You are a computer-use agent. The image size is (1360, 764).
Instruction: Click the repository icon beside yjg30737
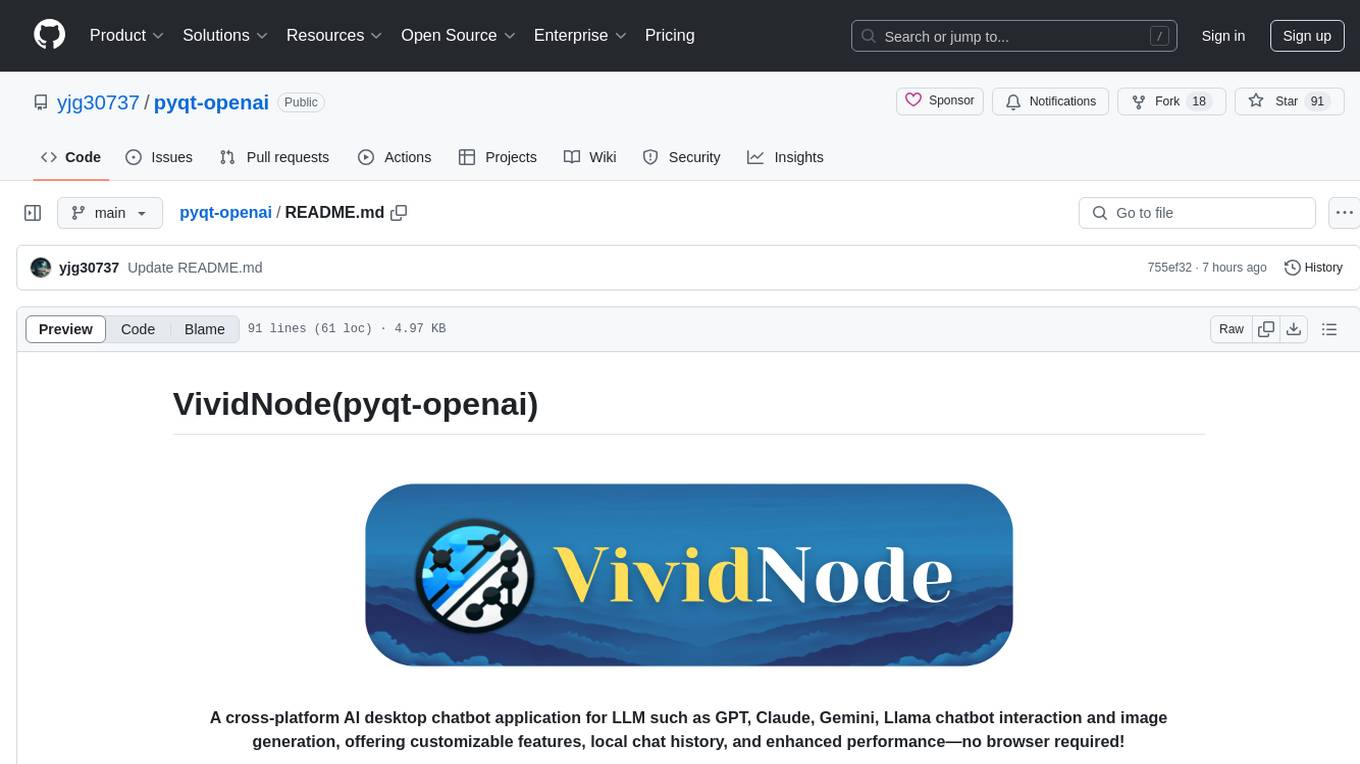pos(40,102)
